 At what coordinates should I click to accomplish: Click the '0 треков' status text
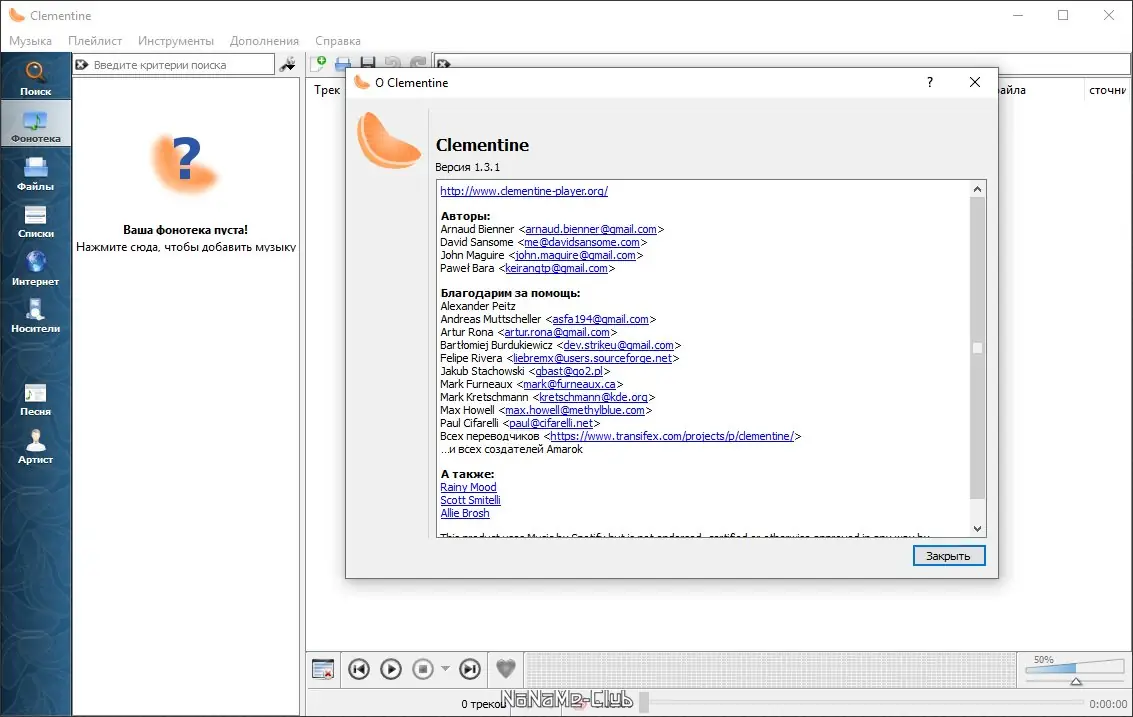tap(483, 703)
